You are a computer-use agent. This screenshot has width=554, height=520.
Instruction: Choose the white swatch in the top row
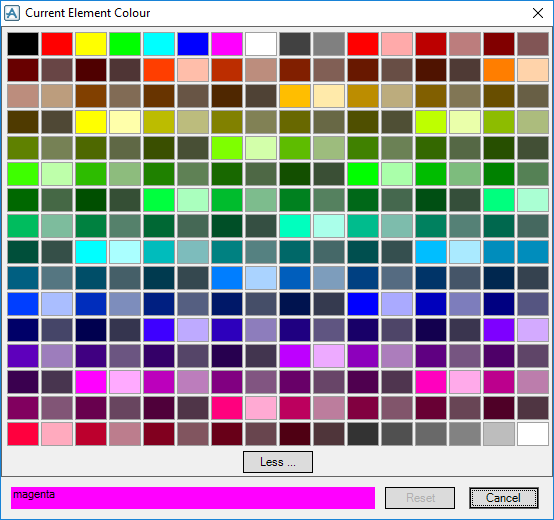coord(261,44)
